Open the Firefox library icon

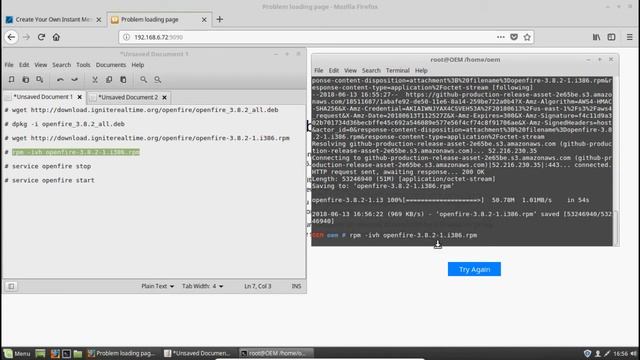pos(596,37)
